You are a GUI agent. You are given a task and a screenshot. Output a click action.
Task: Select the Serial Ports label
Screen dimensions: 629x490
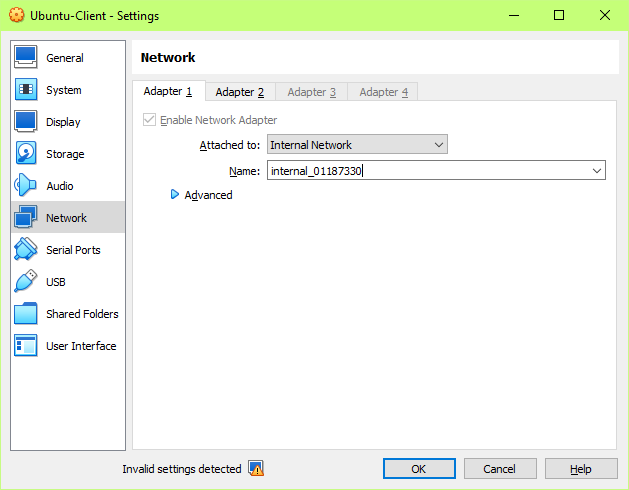73,250
